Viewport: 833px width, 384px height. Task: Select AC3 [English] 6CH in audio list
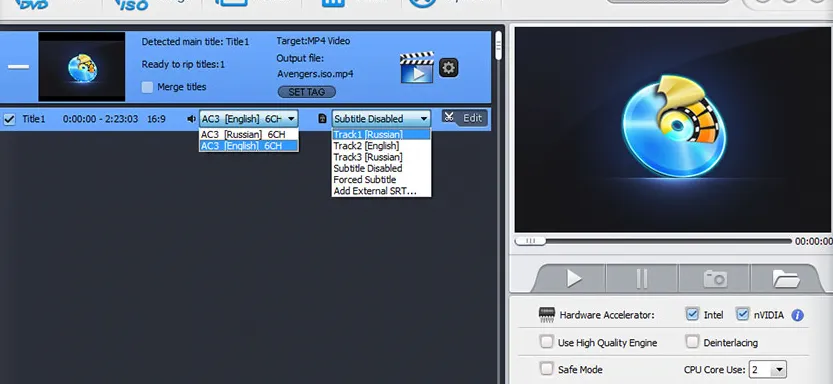249,146
